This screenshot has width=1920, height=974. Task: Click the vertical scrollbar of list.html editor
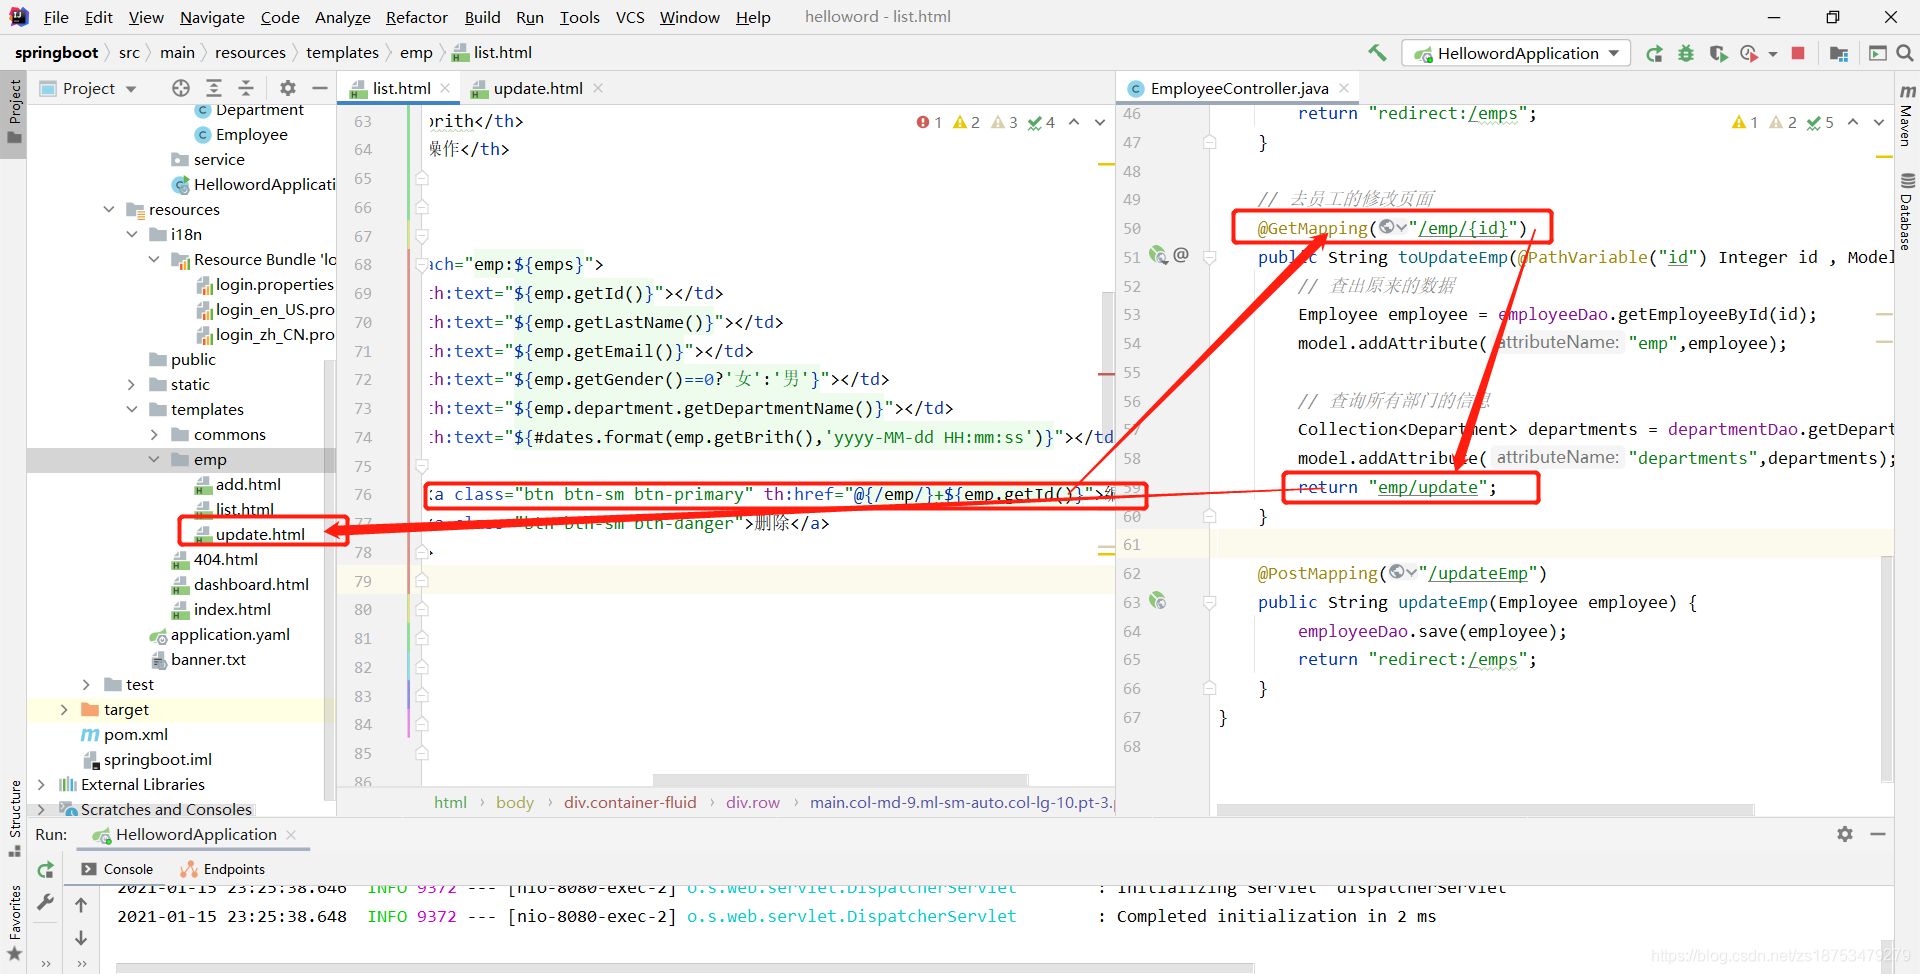[x=1107, y=360]
